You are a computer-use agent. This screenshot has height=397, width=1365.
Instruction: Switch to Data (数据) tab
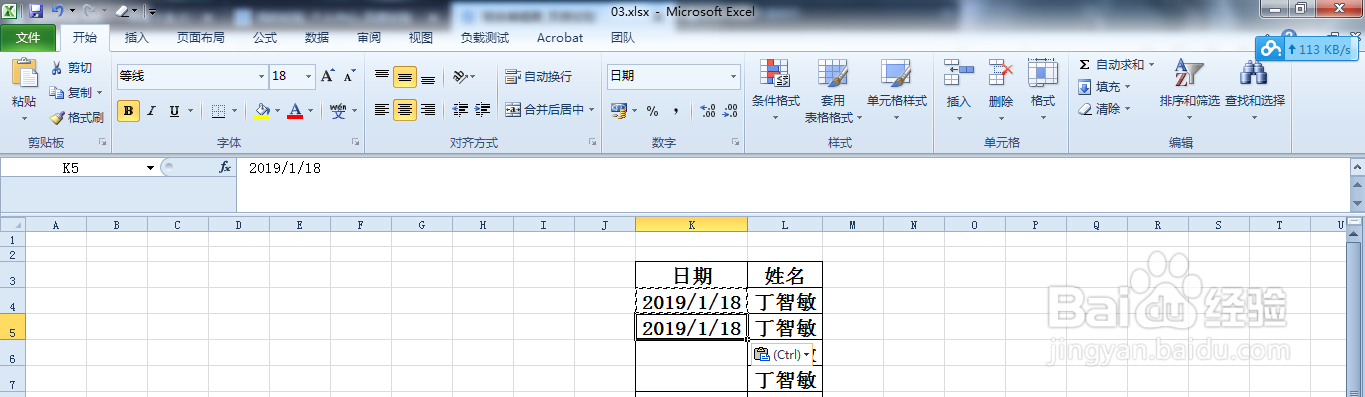[317, 38]
